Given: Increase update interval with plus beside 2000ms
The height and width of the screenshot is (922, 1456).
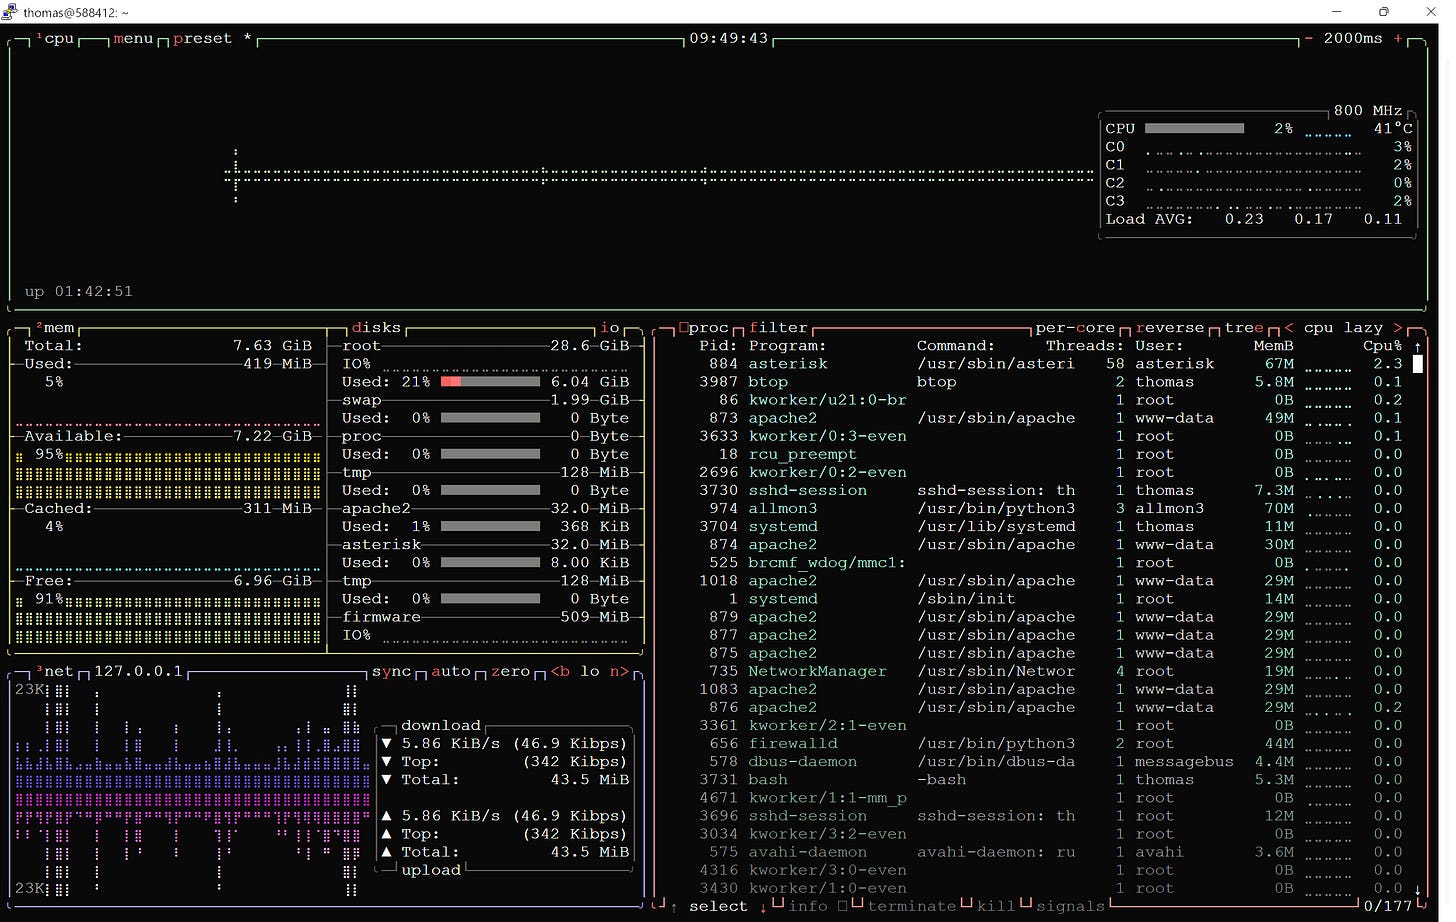Looking at the screenshot, I should pos(1398,39).
